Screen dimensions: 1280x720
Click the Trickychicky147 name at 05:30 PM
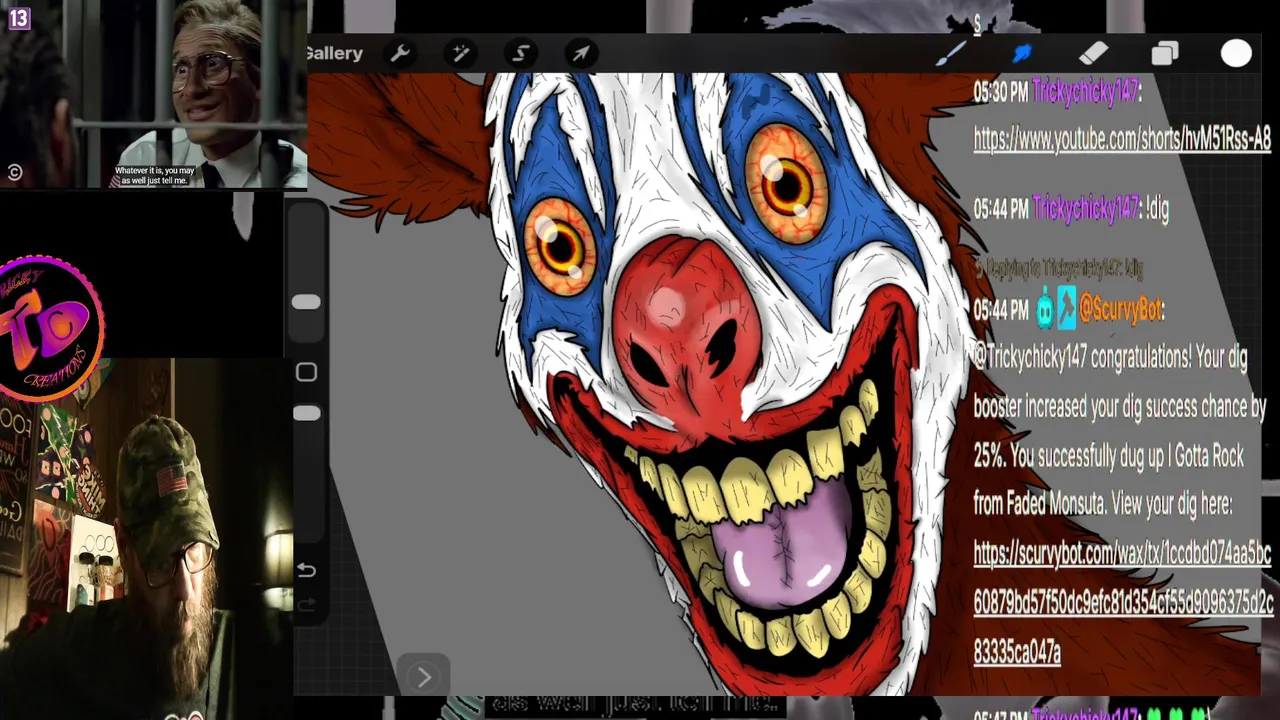[x=1086, y=92]
